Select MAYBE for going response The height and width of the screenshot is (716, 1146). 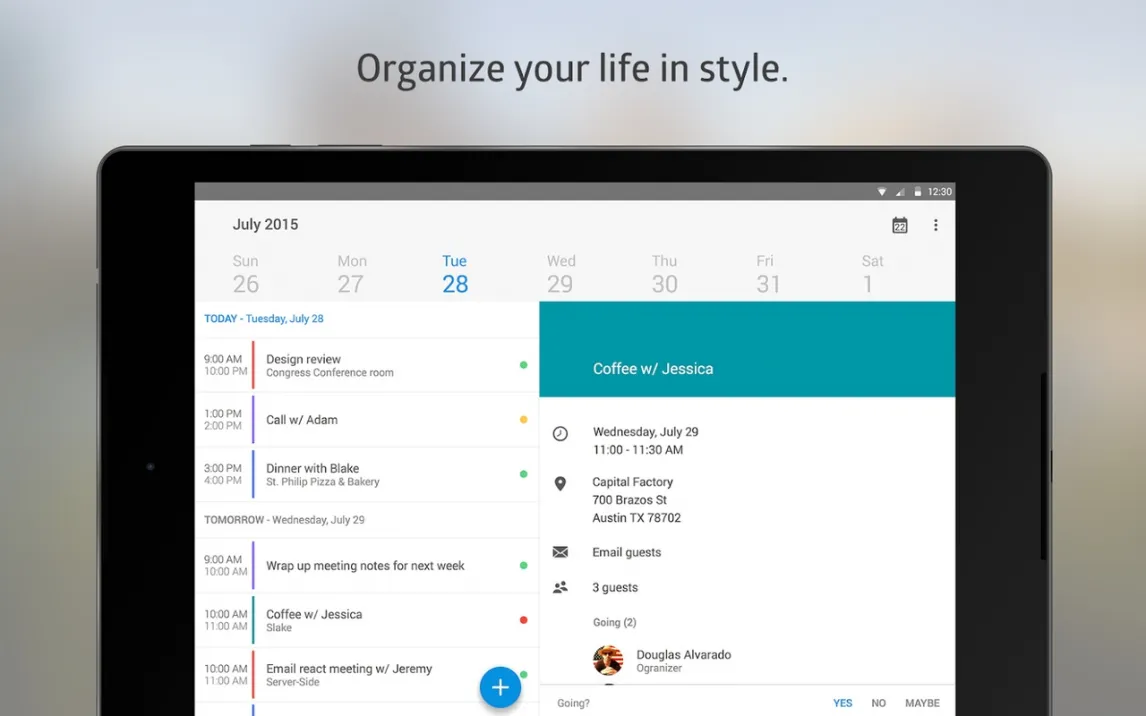pos(922,703)
